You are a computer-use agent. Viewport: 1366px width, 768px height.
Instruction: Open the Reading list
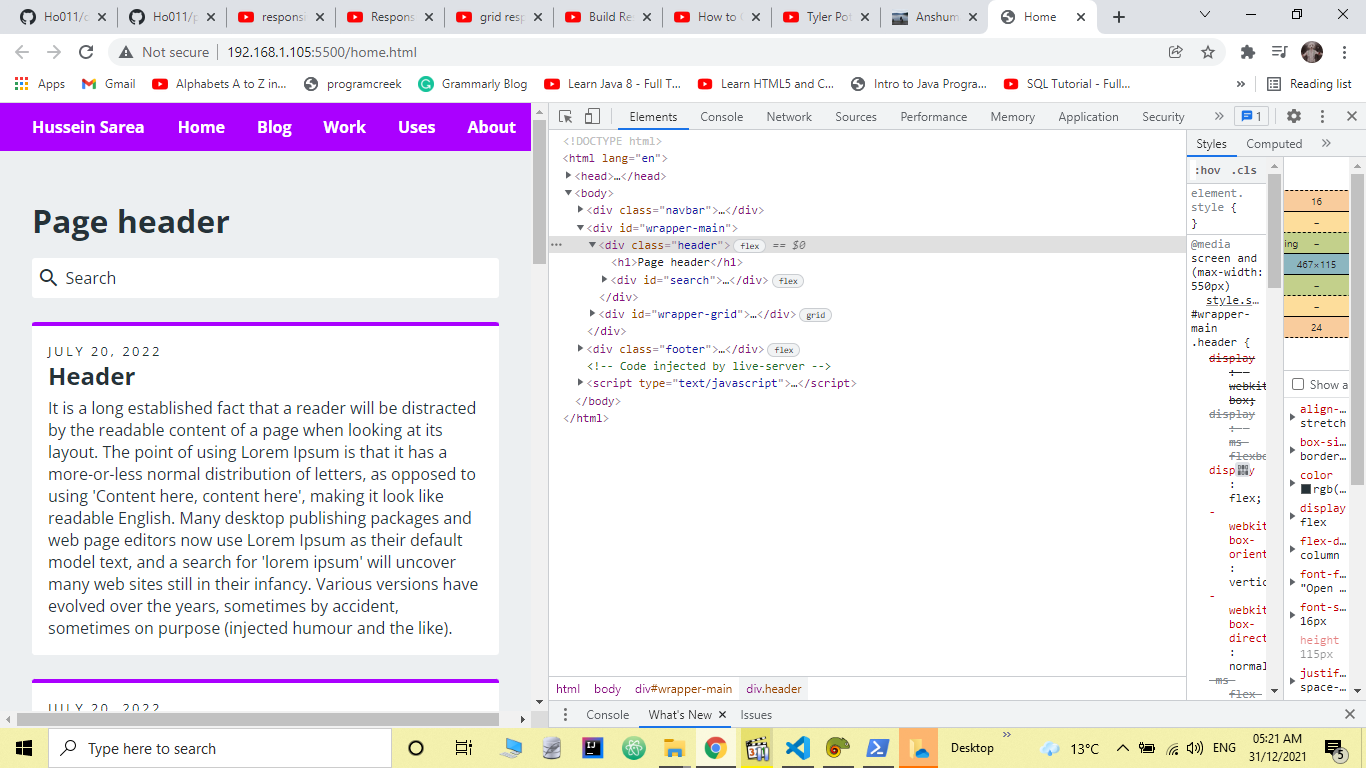(x=1309, y=84)
